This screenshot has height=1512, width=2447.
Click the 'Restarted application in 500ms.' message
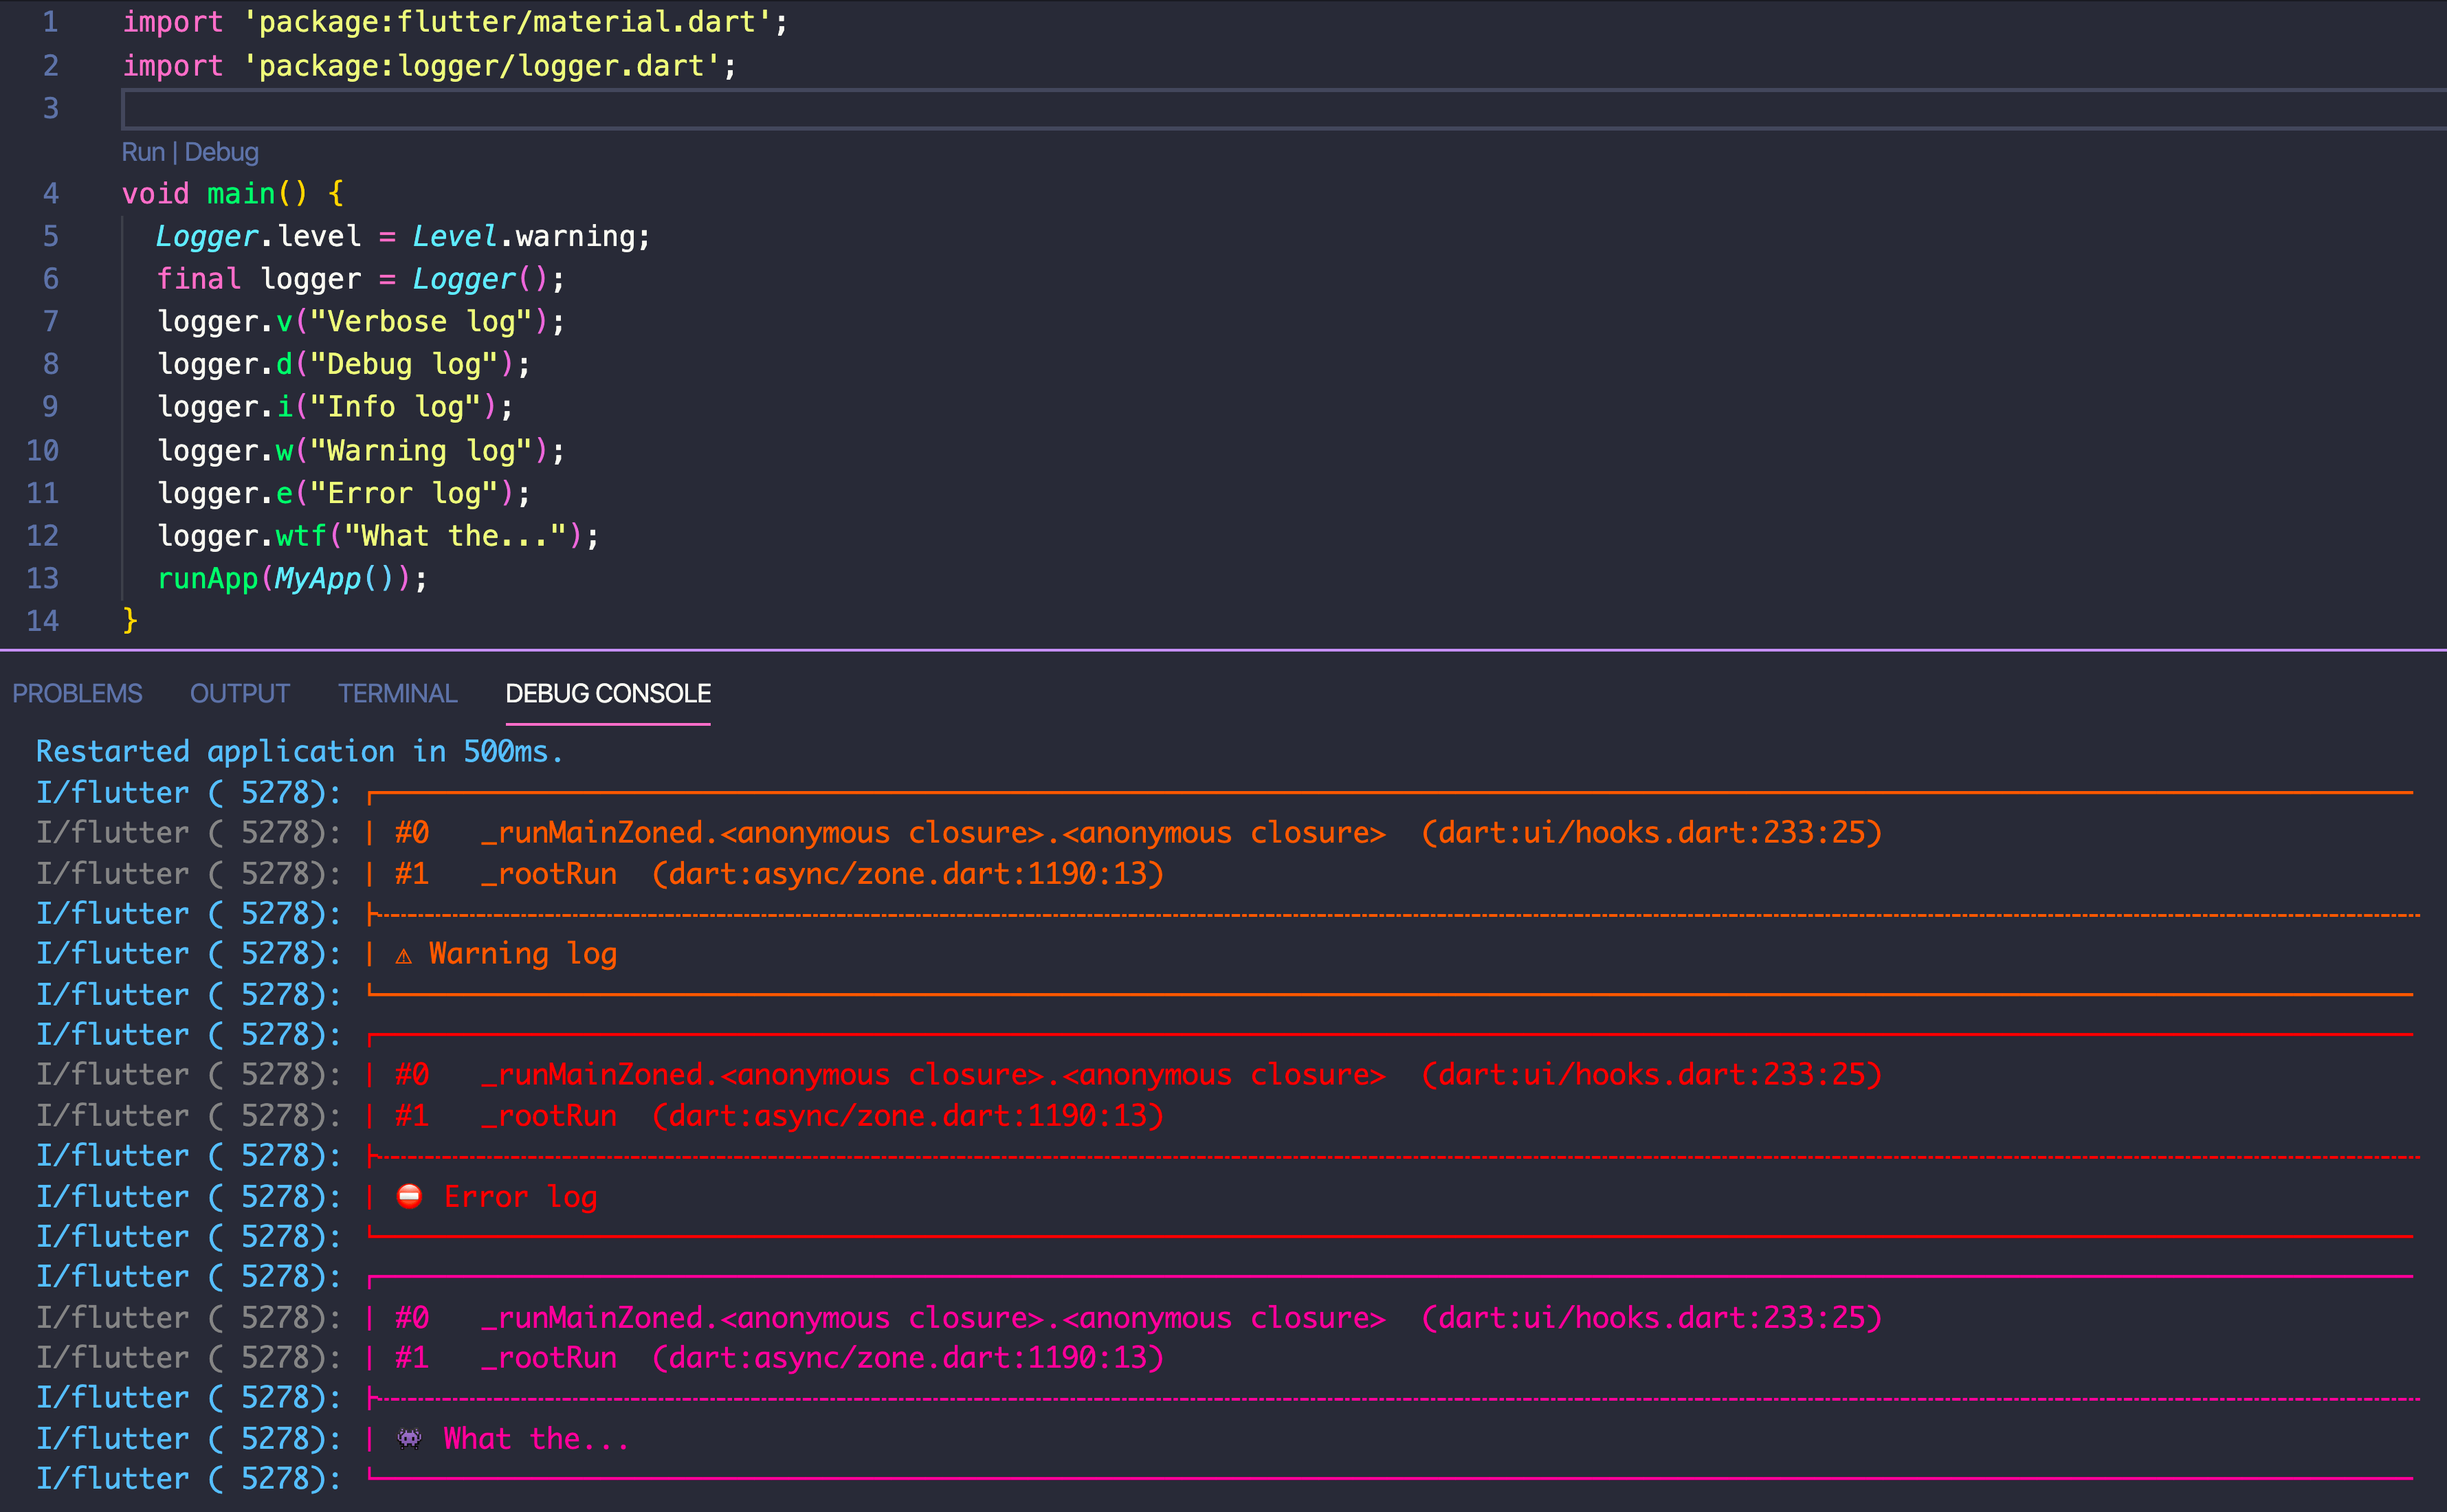click(300, 751)
